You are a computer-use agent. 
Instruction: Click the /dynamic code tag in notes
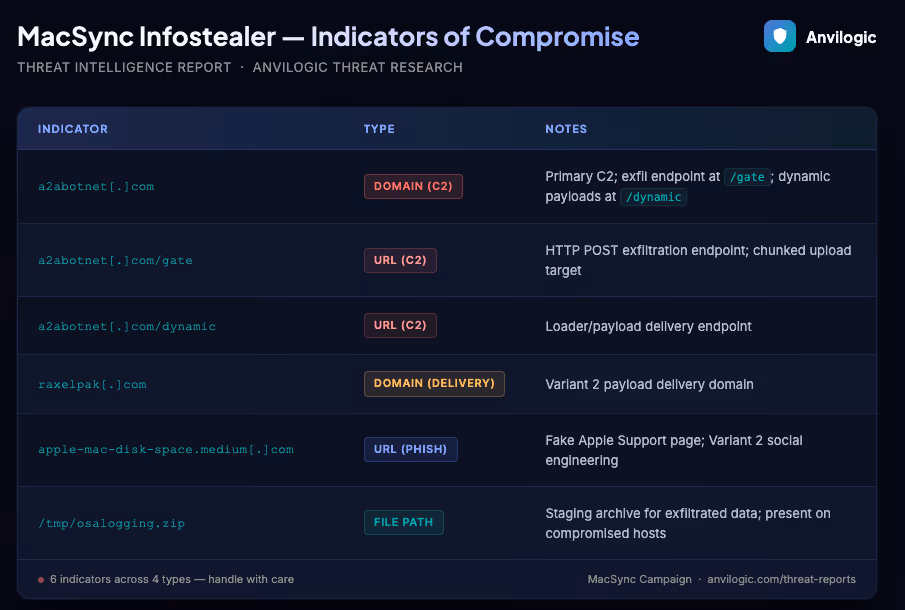[653, 197]
